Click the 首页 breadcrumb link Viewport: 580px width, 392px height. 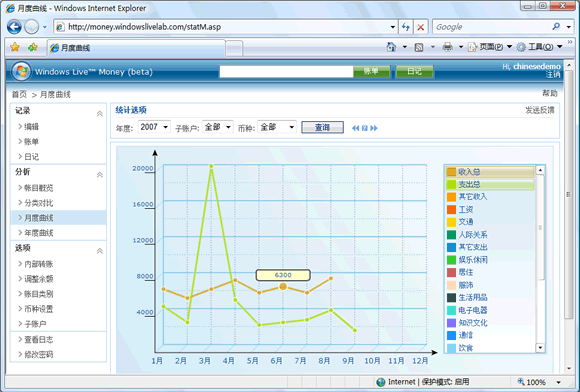coord(19,94)
